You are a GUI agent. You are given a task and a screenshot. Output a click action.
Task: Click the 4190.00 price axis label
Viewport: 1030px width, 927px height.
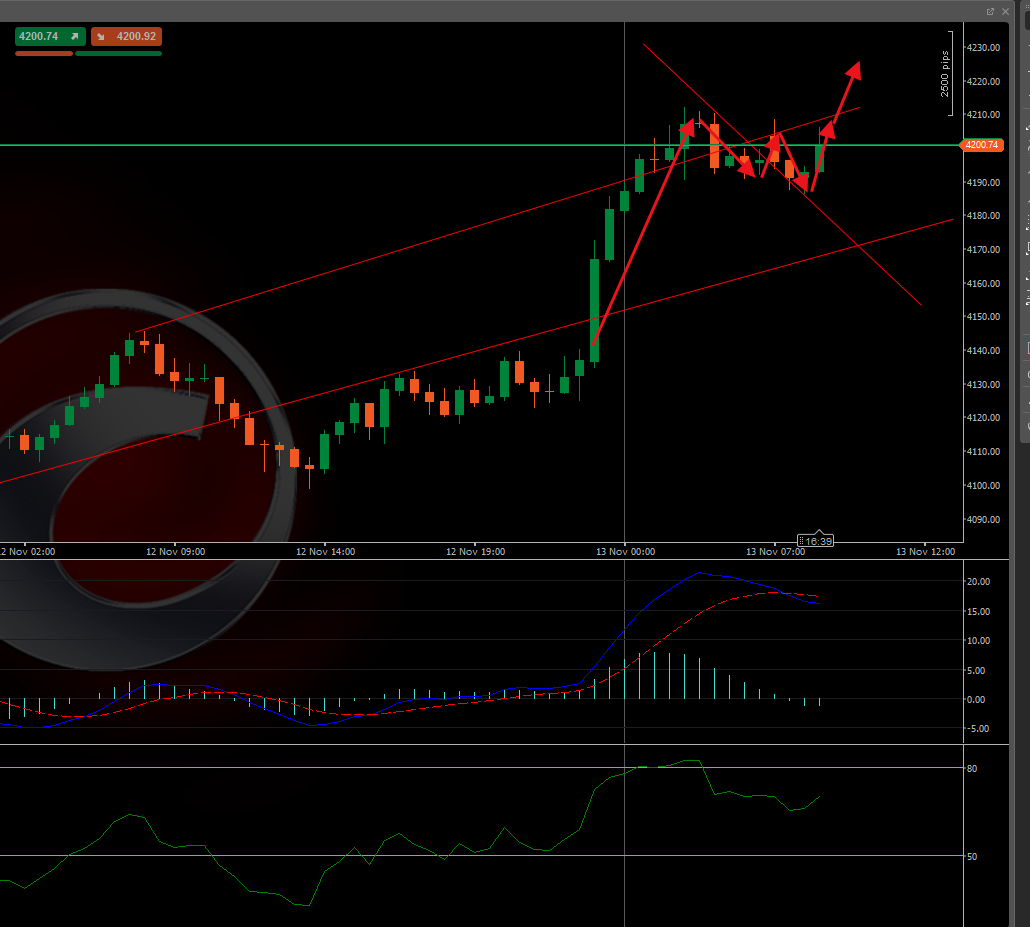(x=983, y=183)
